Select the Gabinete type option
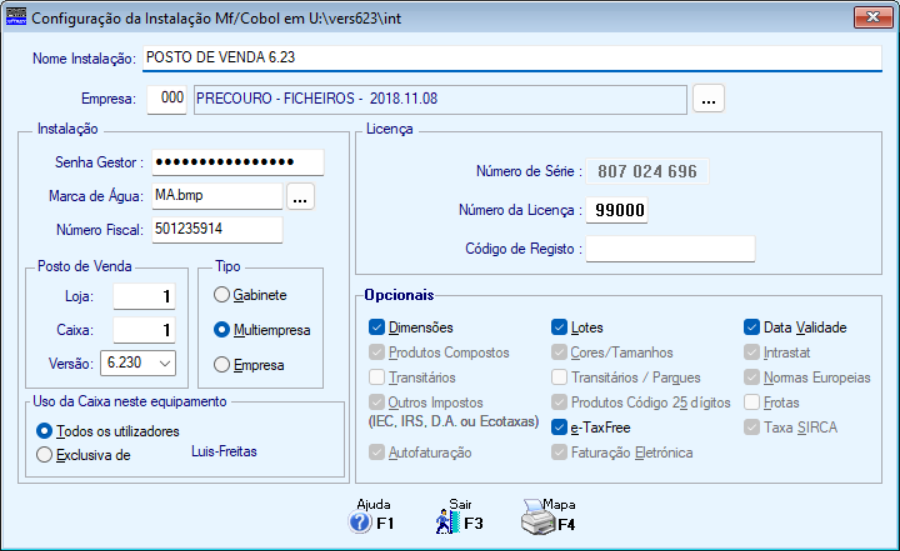The width and height of the screenshot is (900, 551). pyautogui.click(x=221, y=296)
